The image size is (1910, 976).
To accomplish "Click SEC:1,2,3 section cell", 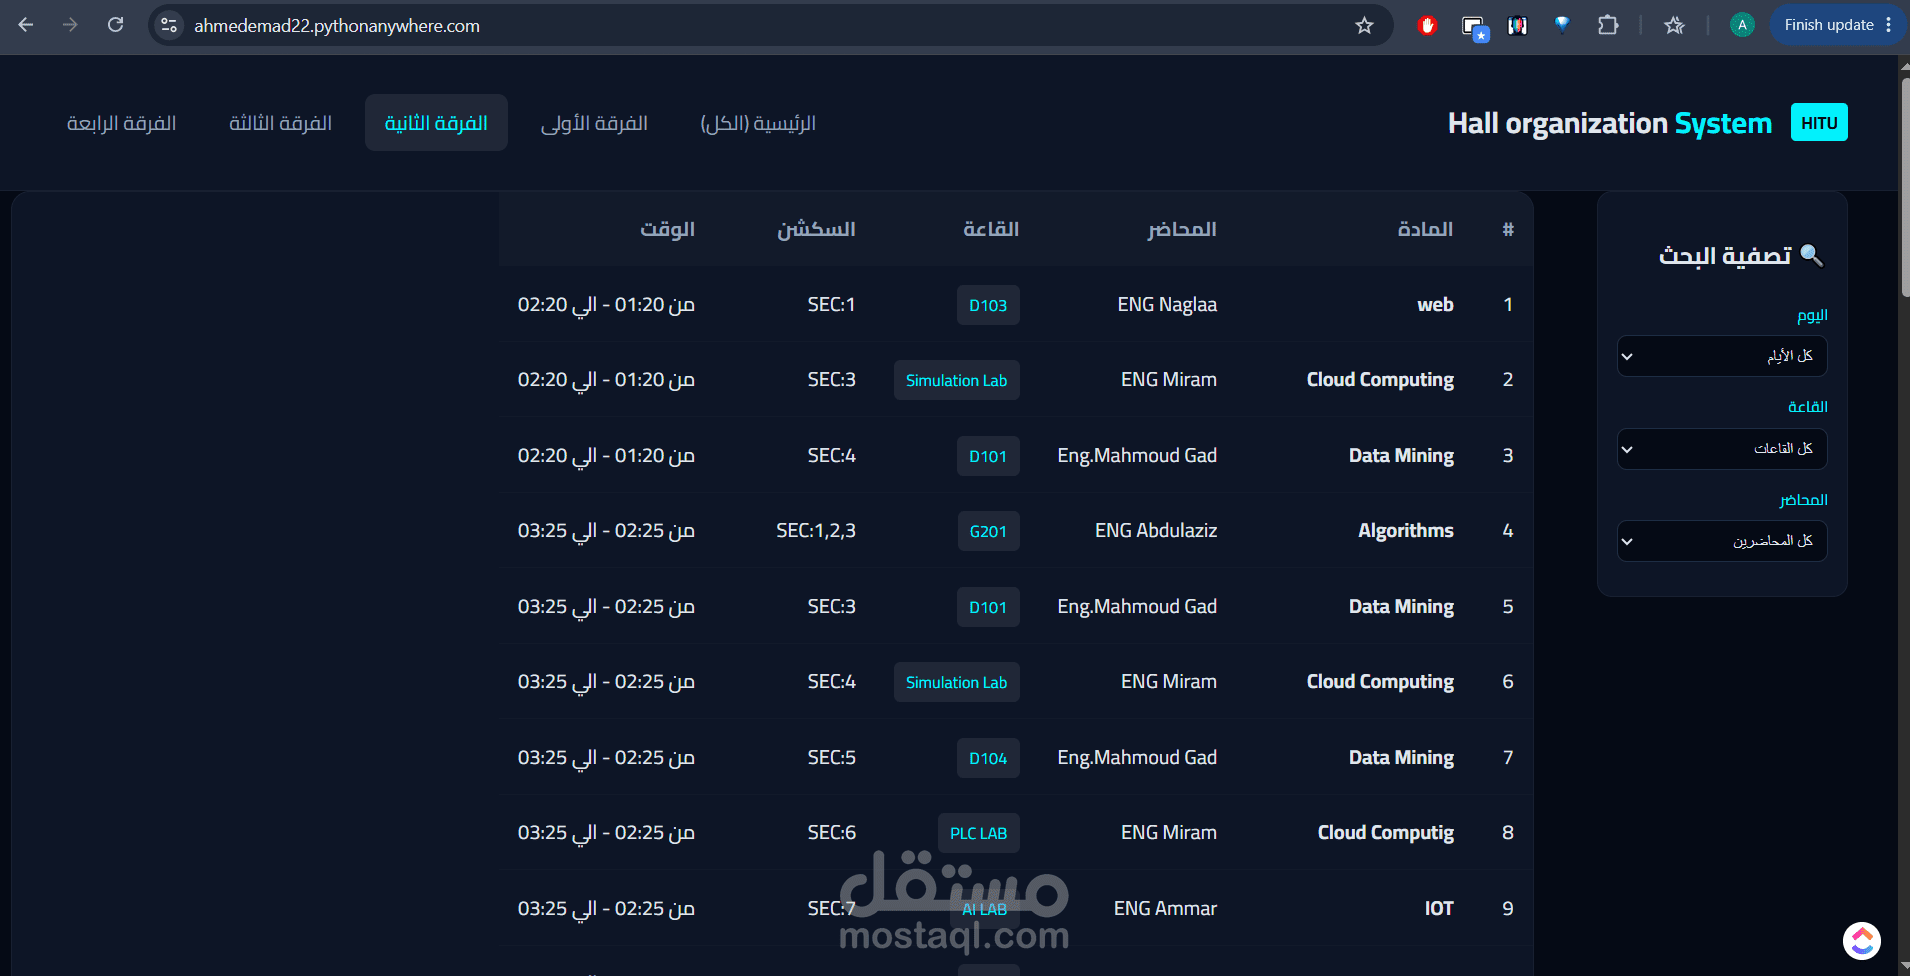I will (816, 530).
